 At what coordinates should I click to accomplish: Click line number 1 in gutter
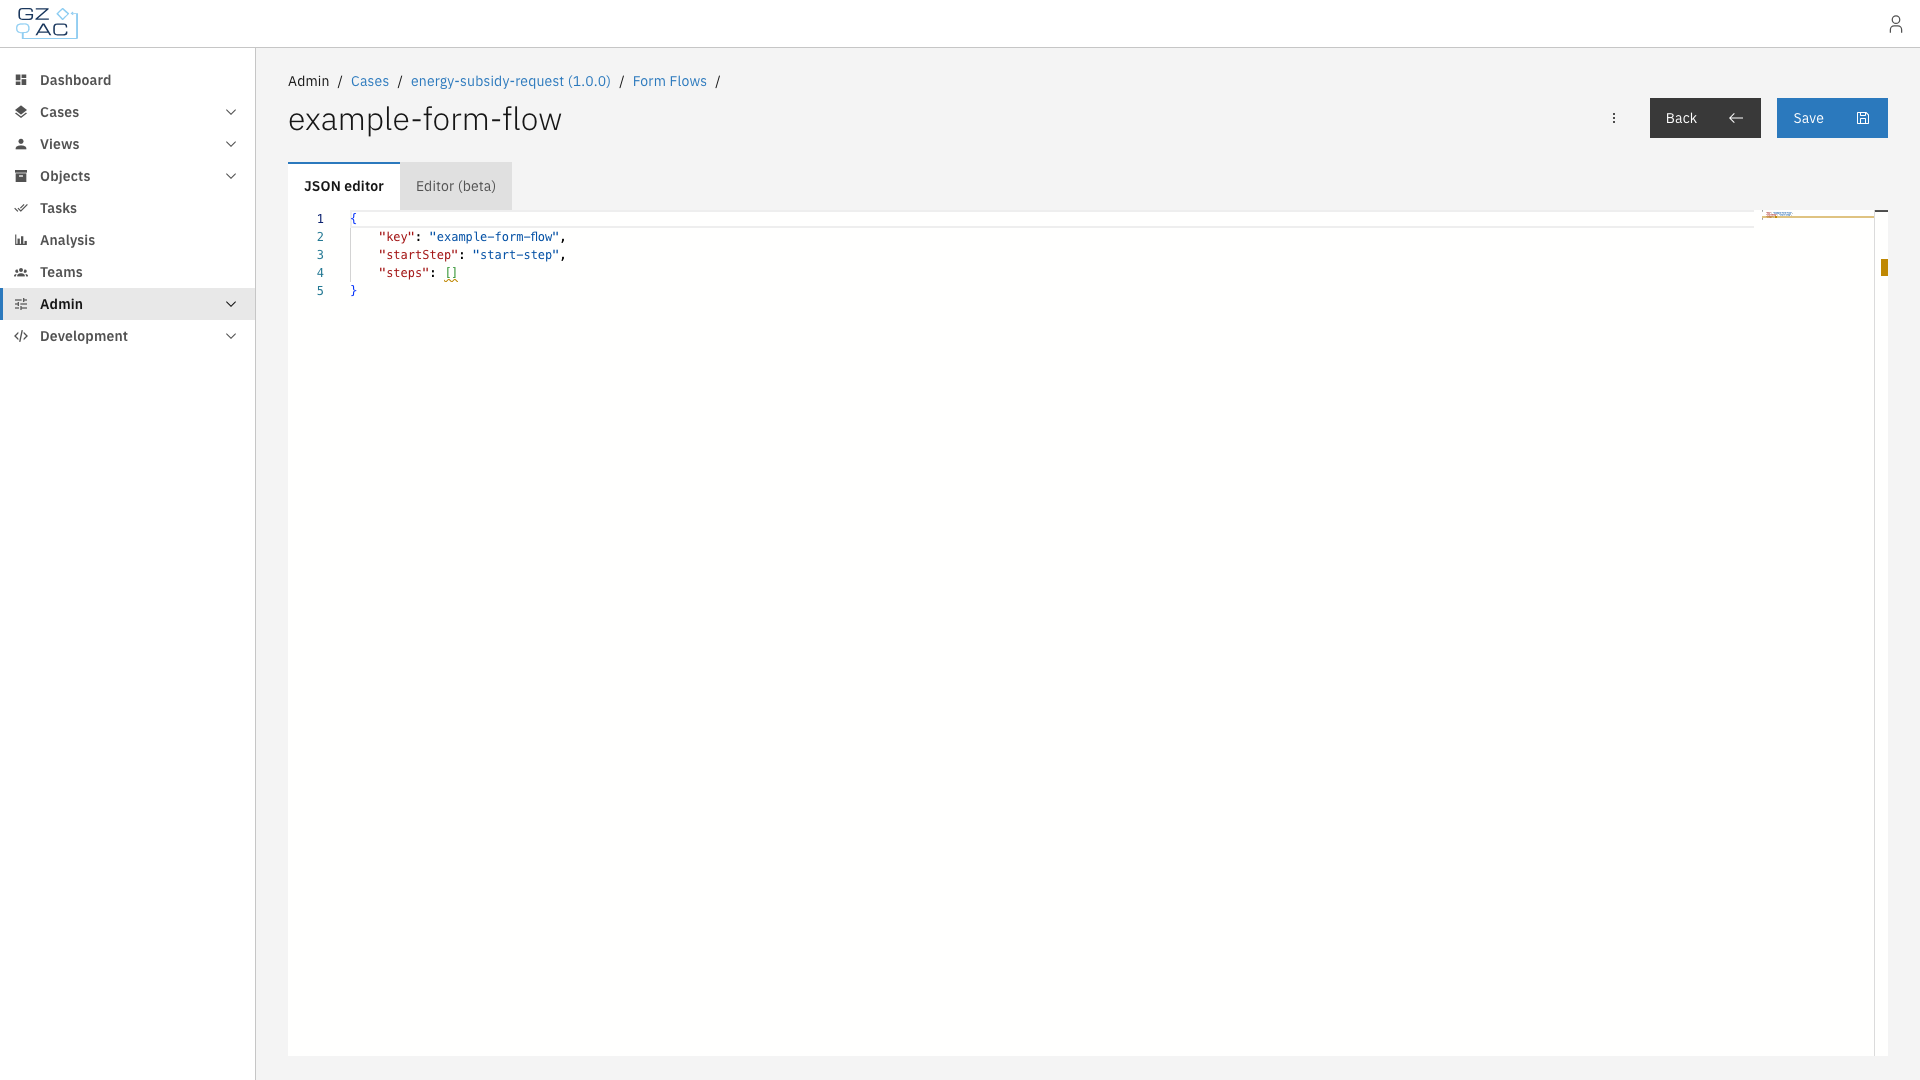[x=320, y=219]
